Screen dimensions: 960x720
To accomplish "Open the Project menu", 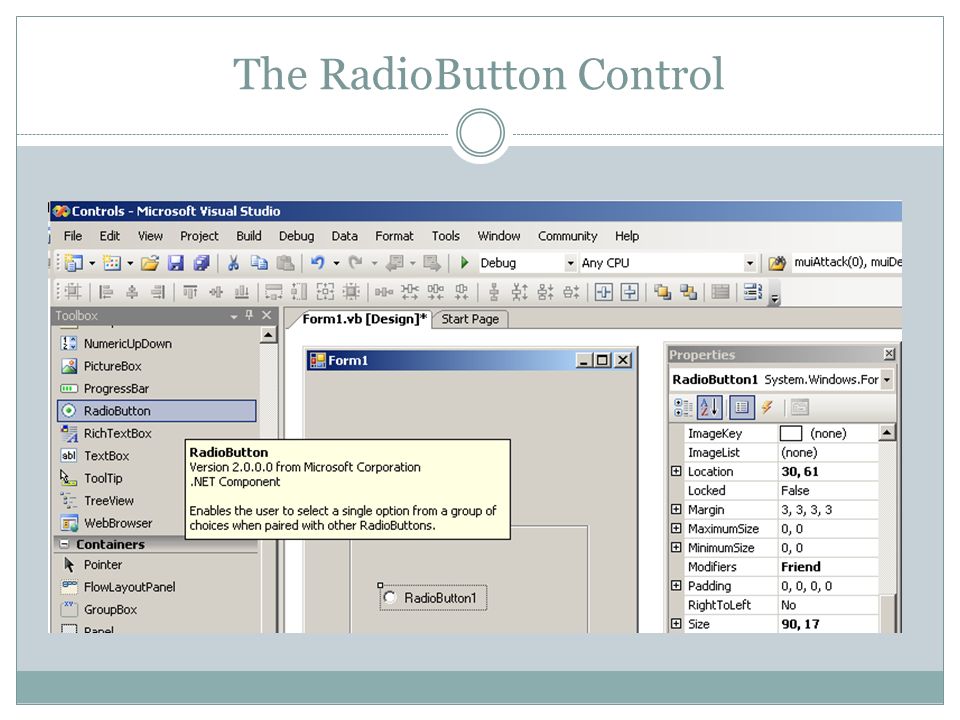I will (x=199, y=236).
